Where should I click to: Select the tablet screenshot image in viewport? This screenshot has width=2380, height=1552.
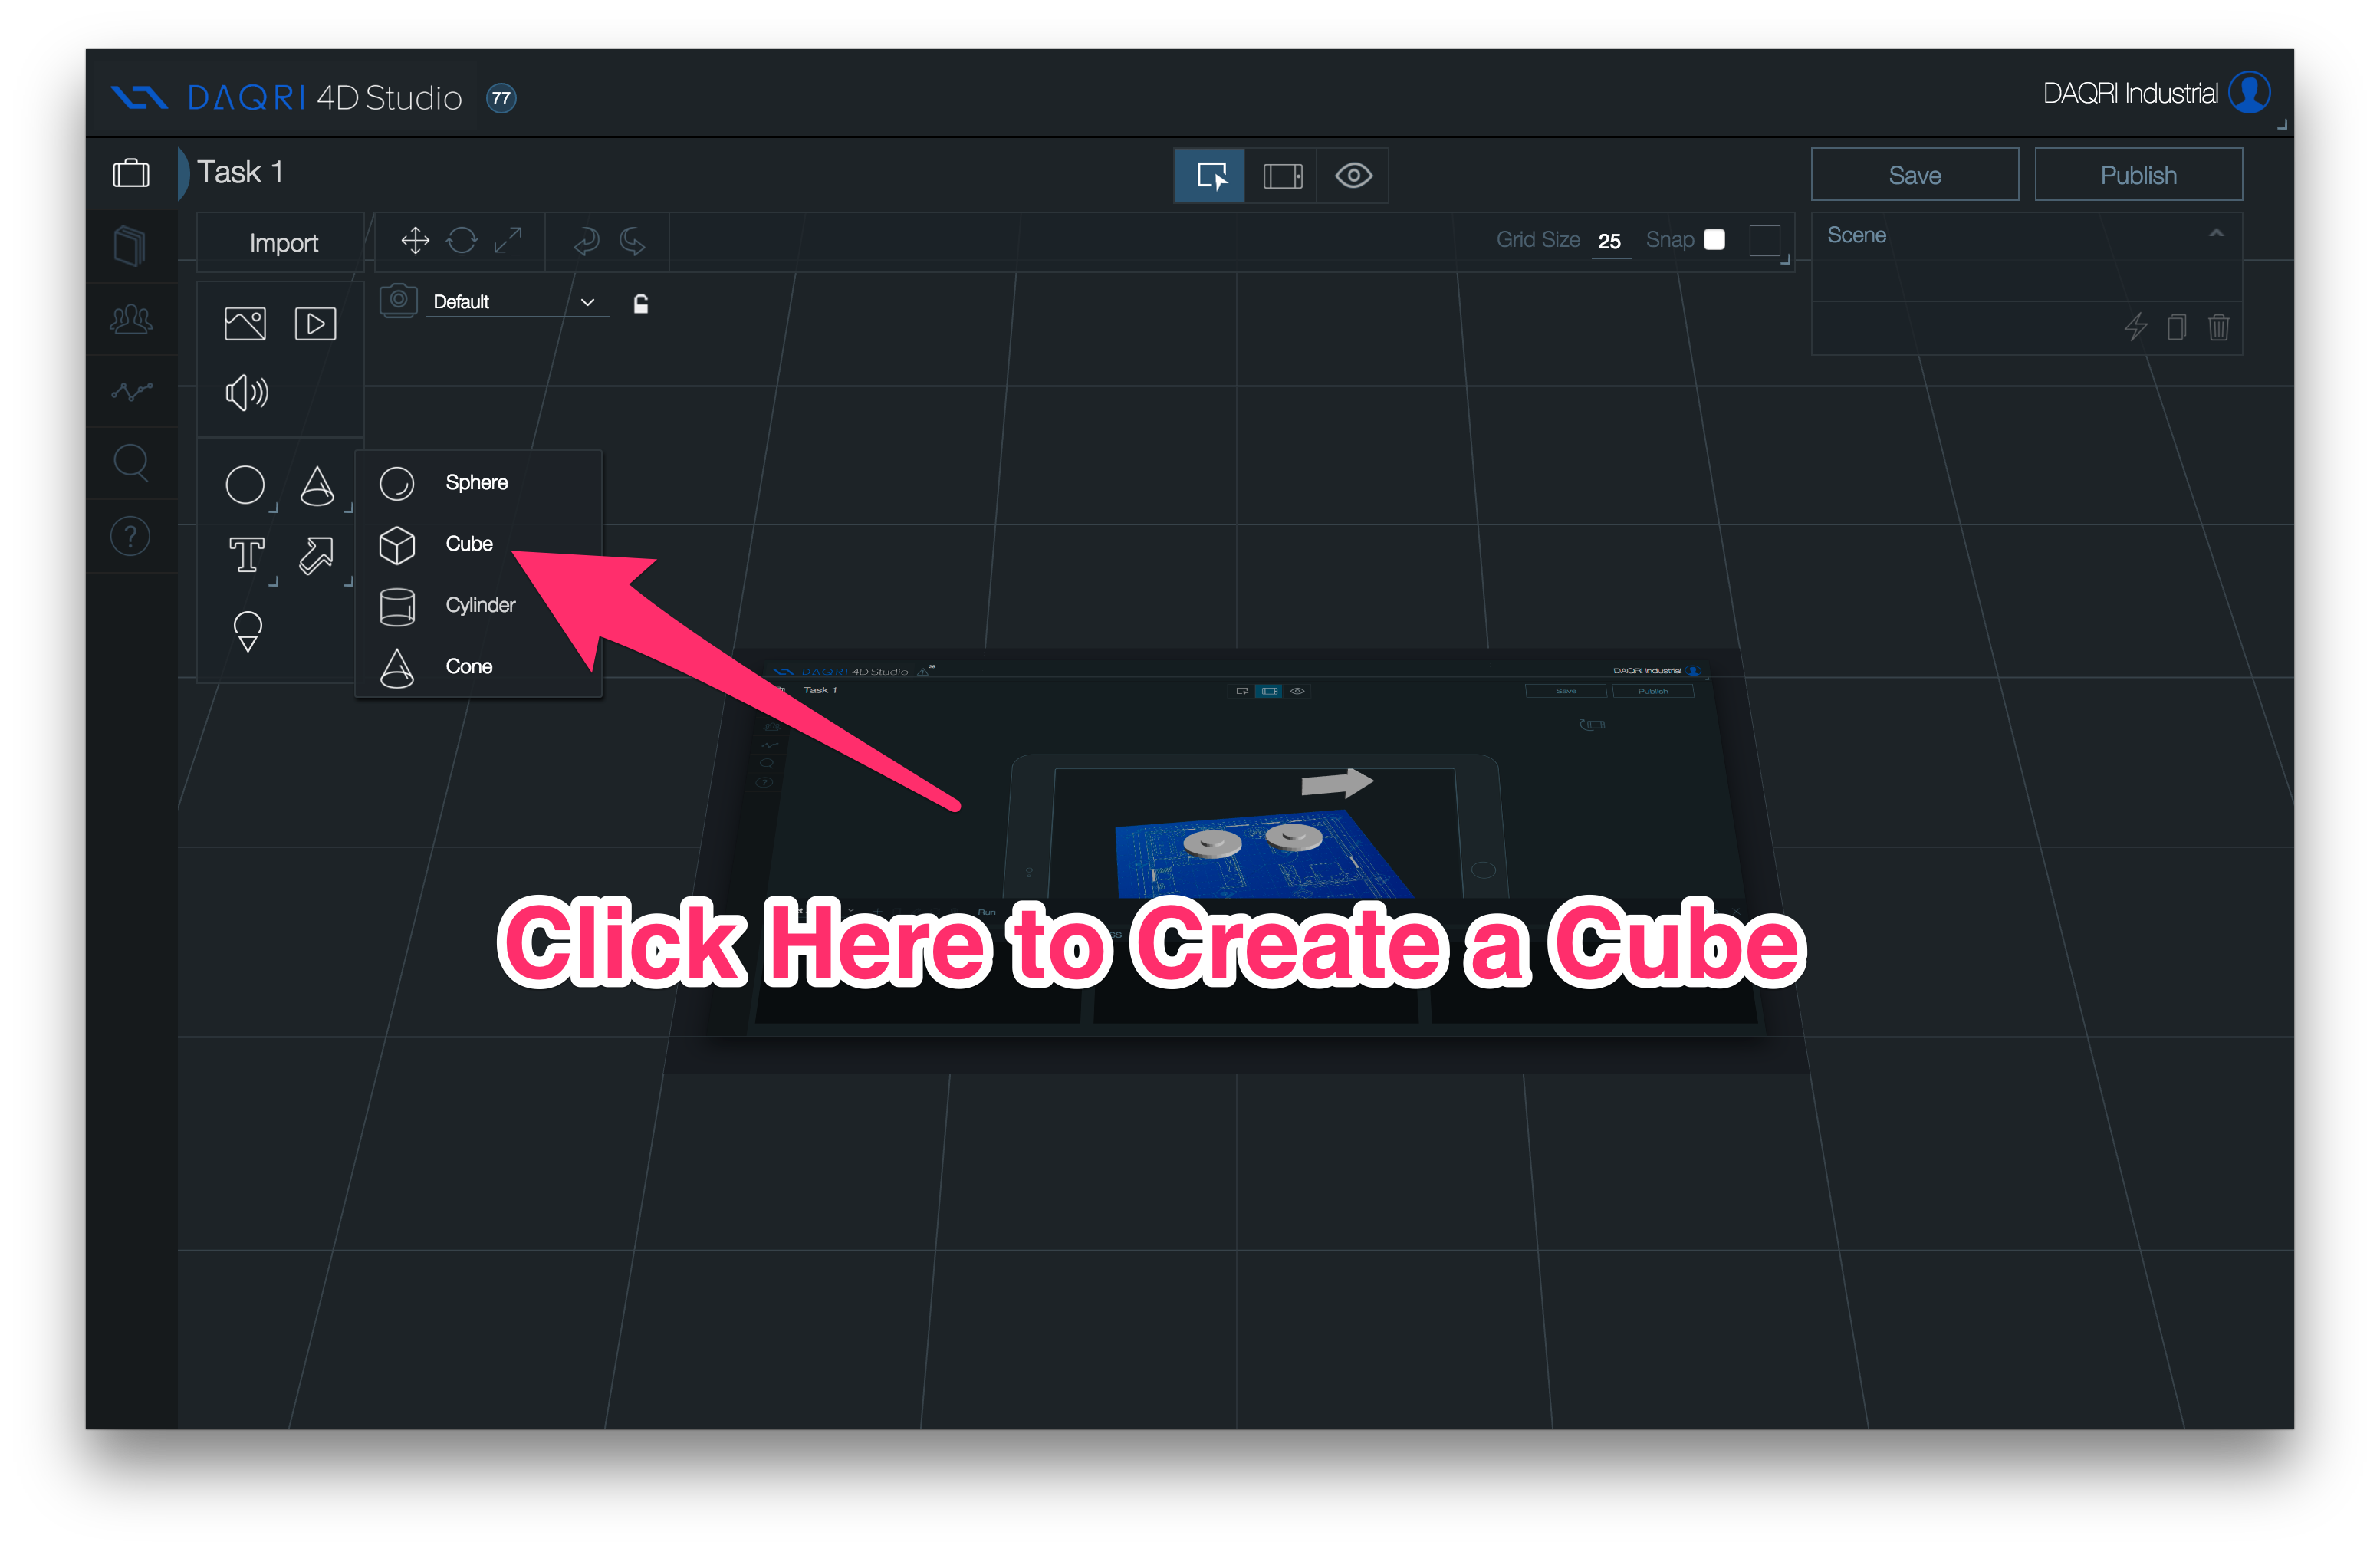(x=1237, y=860)
